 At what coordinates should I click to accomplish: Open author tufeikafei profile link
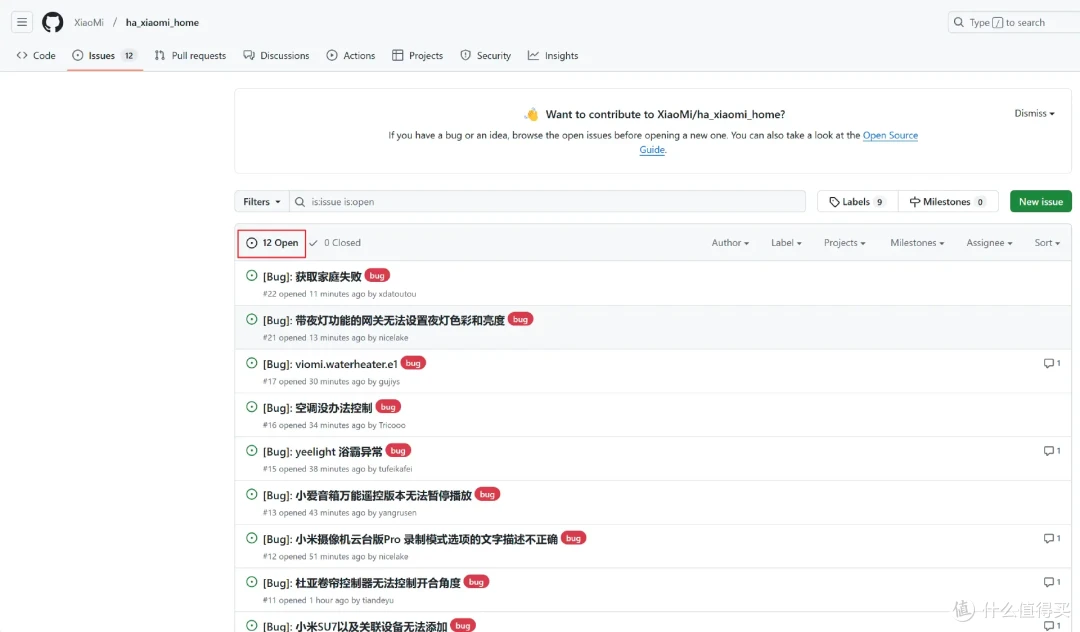click(x=395, y=469)
